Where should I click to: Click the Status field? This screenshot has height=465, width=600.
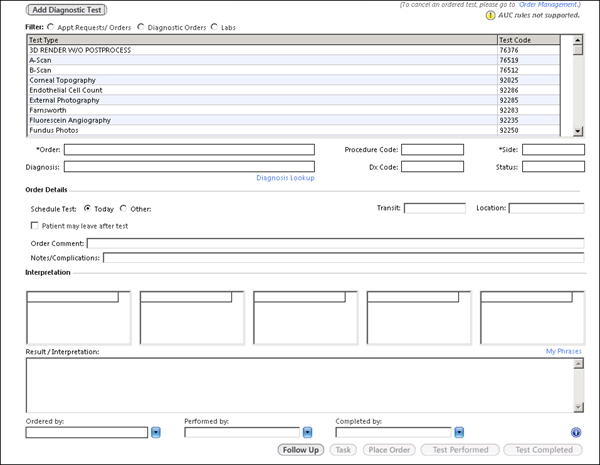click(x=553, y=166)
